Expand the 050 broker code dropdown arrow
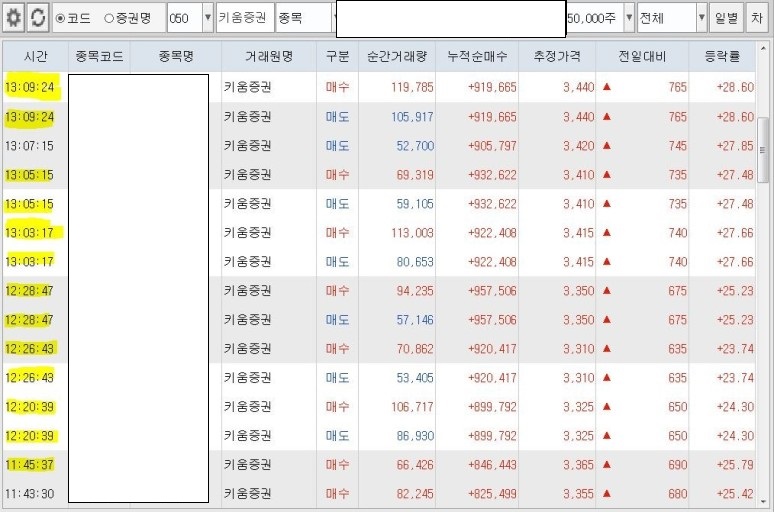This screenshot has width=774, height=512. 207,18
